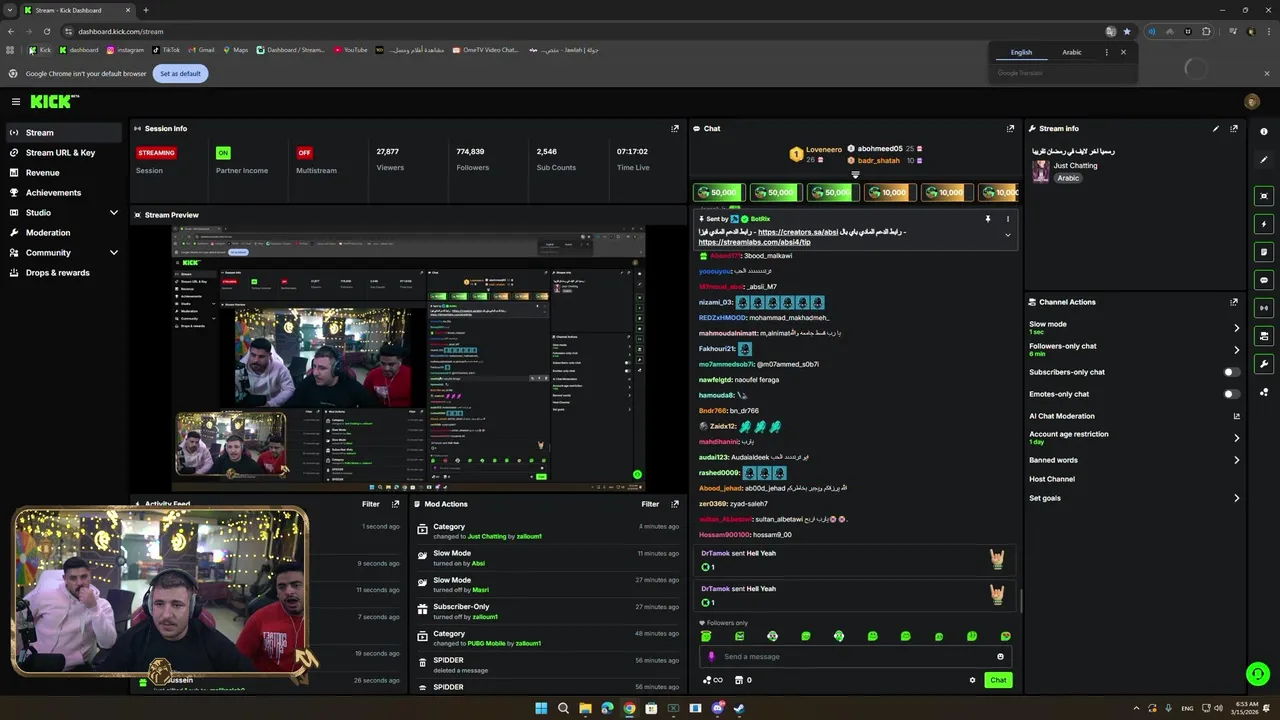Screen dimensions: 1280x720
Task: Edit Stream info with pencil icon
Action: (1216, 128)
